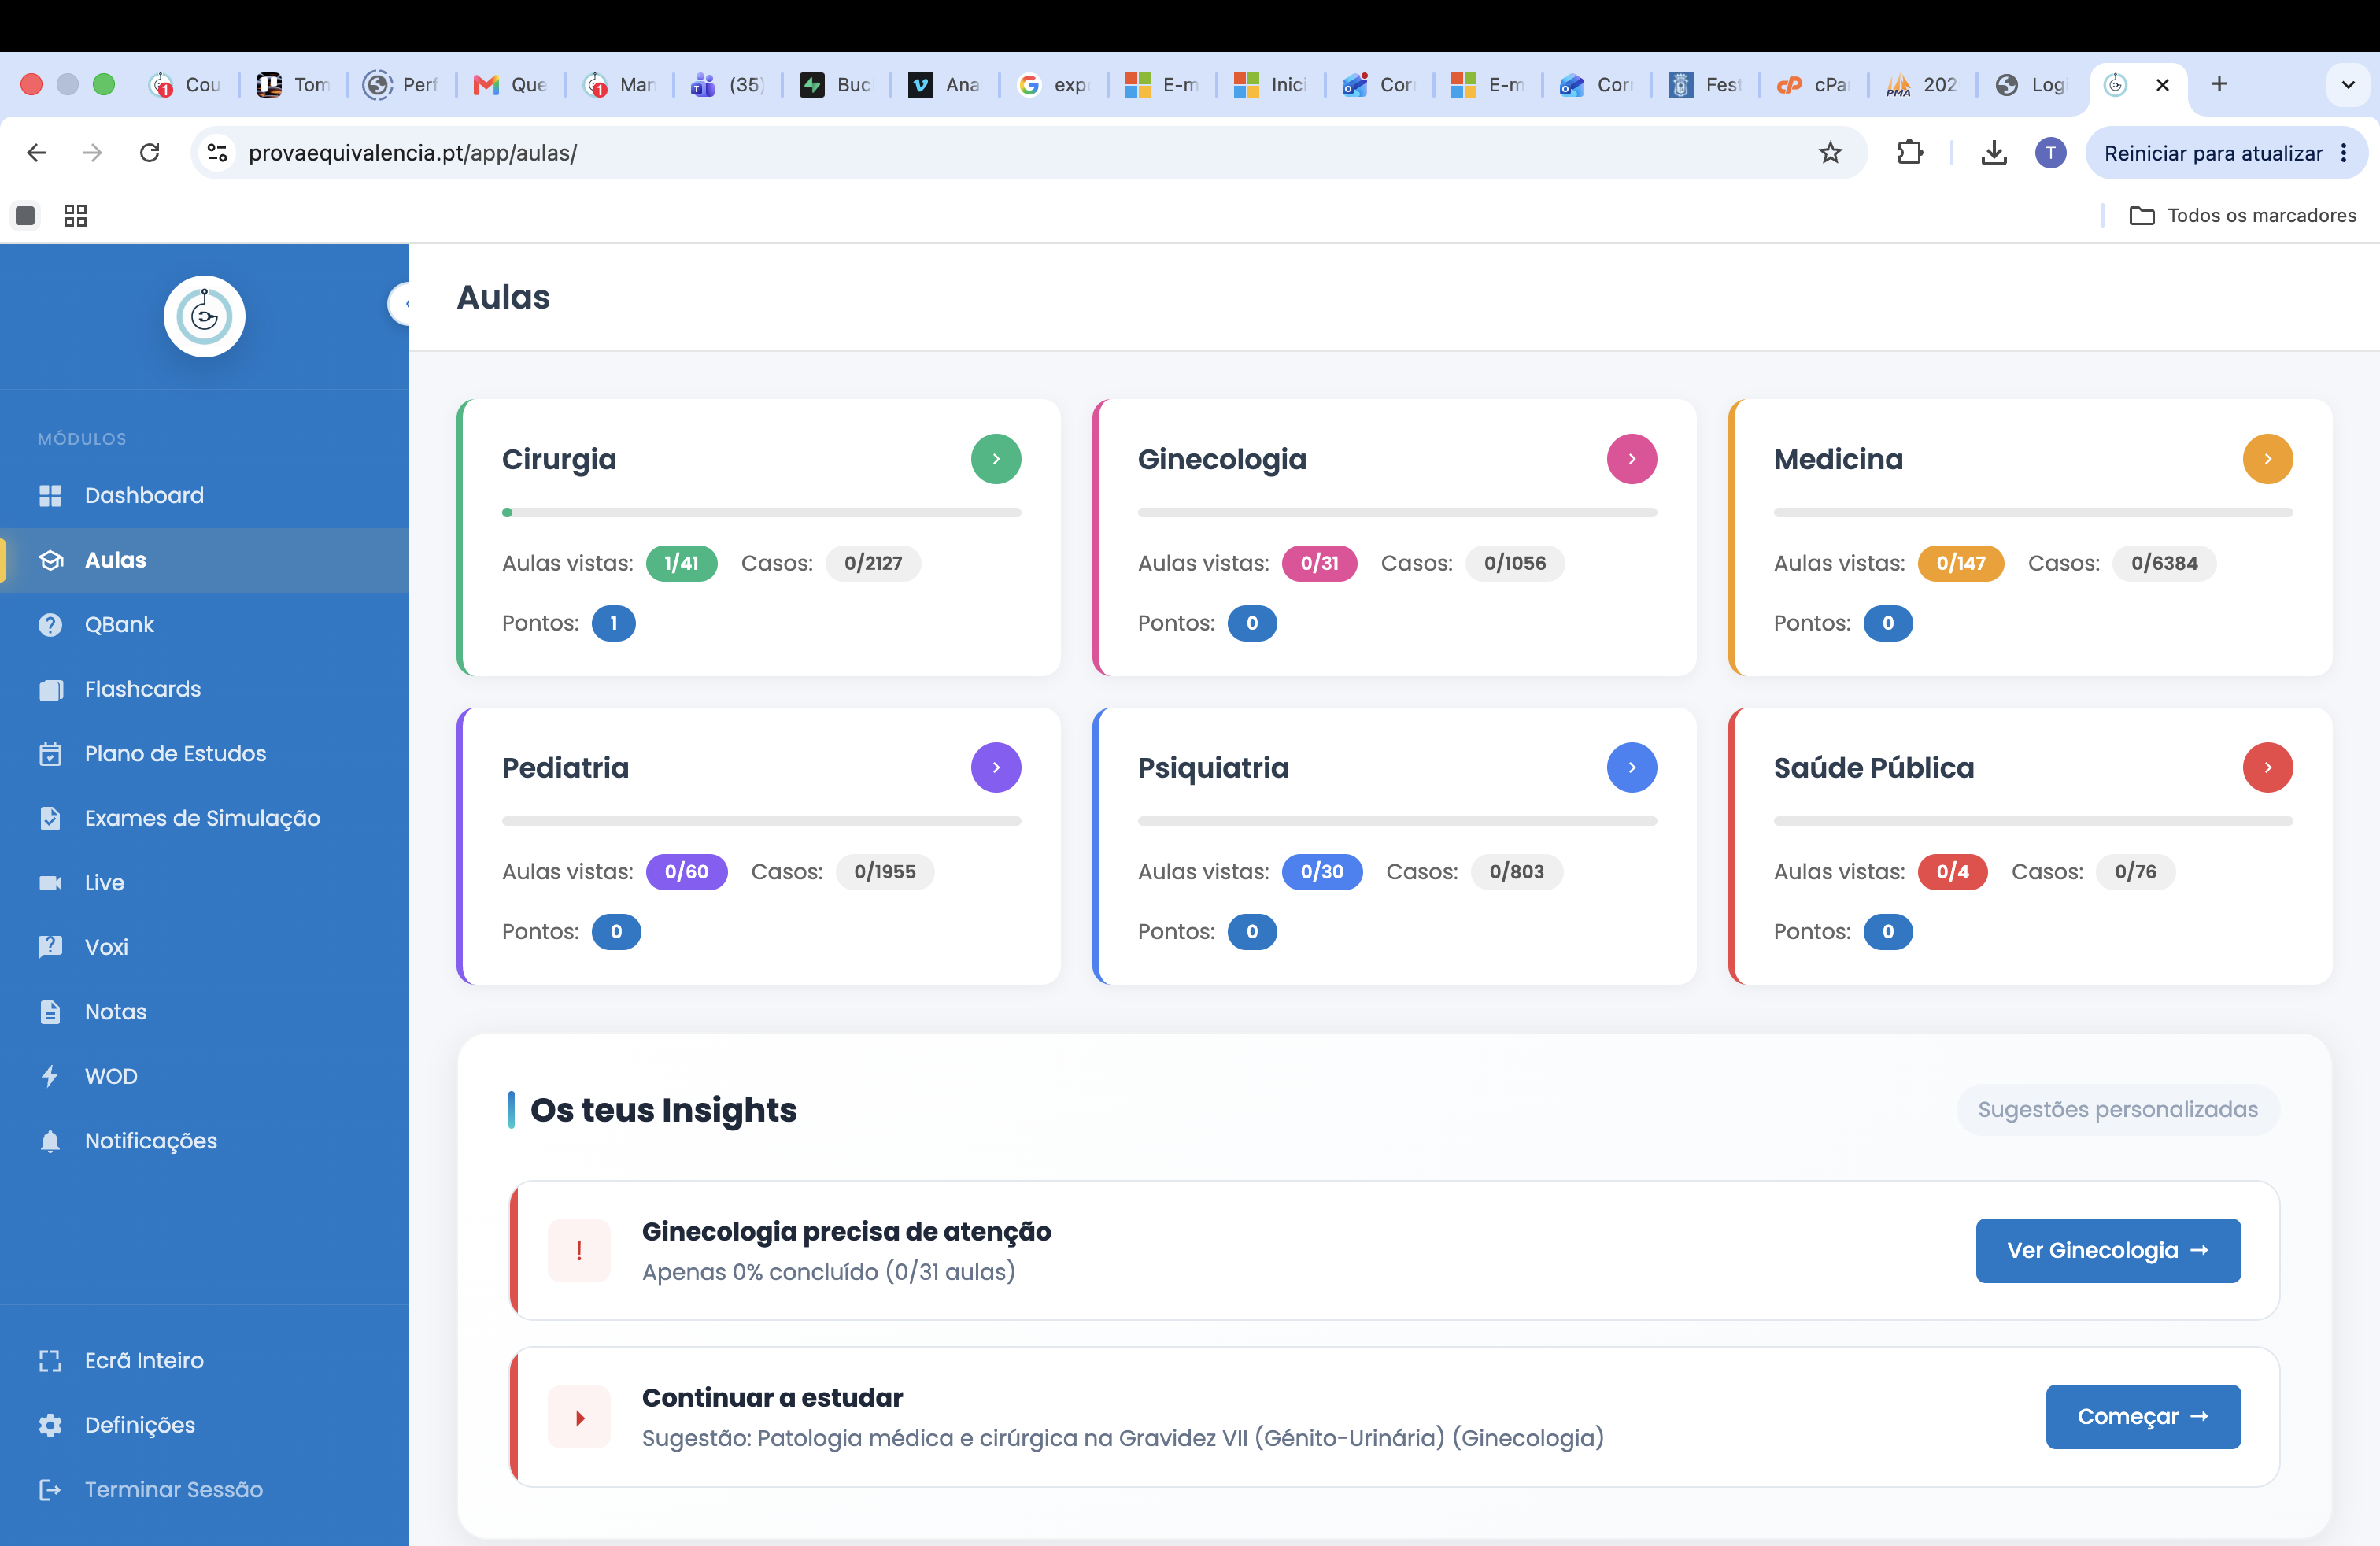Screen dimensions: 2380x1546
Task: Click Pediatria 0/60 aulas badge
Action: point(686,872)
